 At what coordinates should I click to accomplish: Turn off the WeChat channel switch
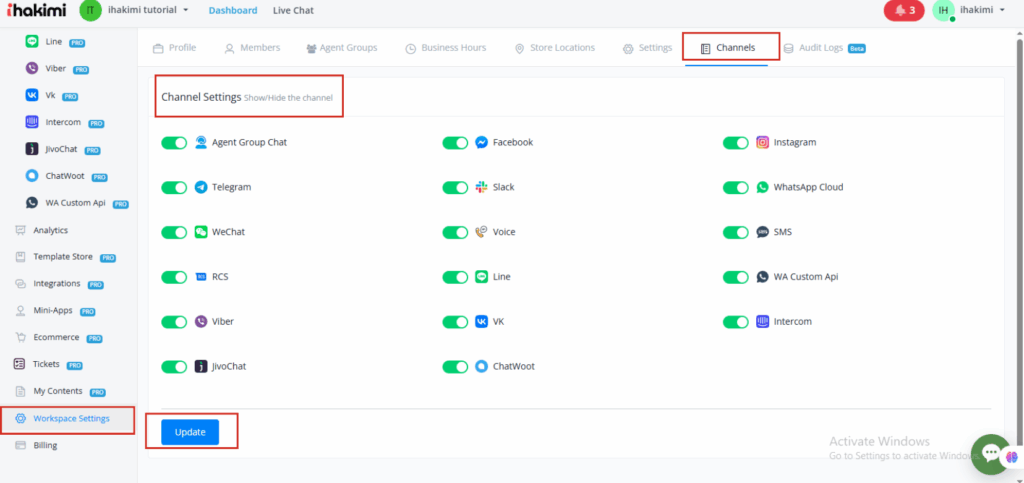pos(174,232)
